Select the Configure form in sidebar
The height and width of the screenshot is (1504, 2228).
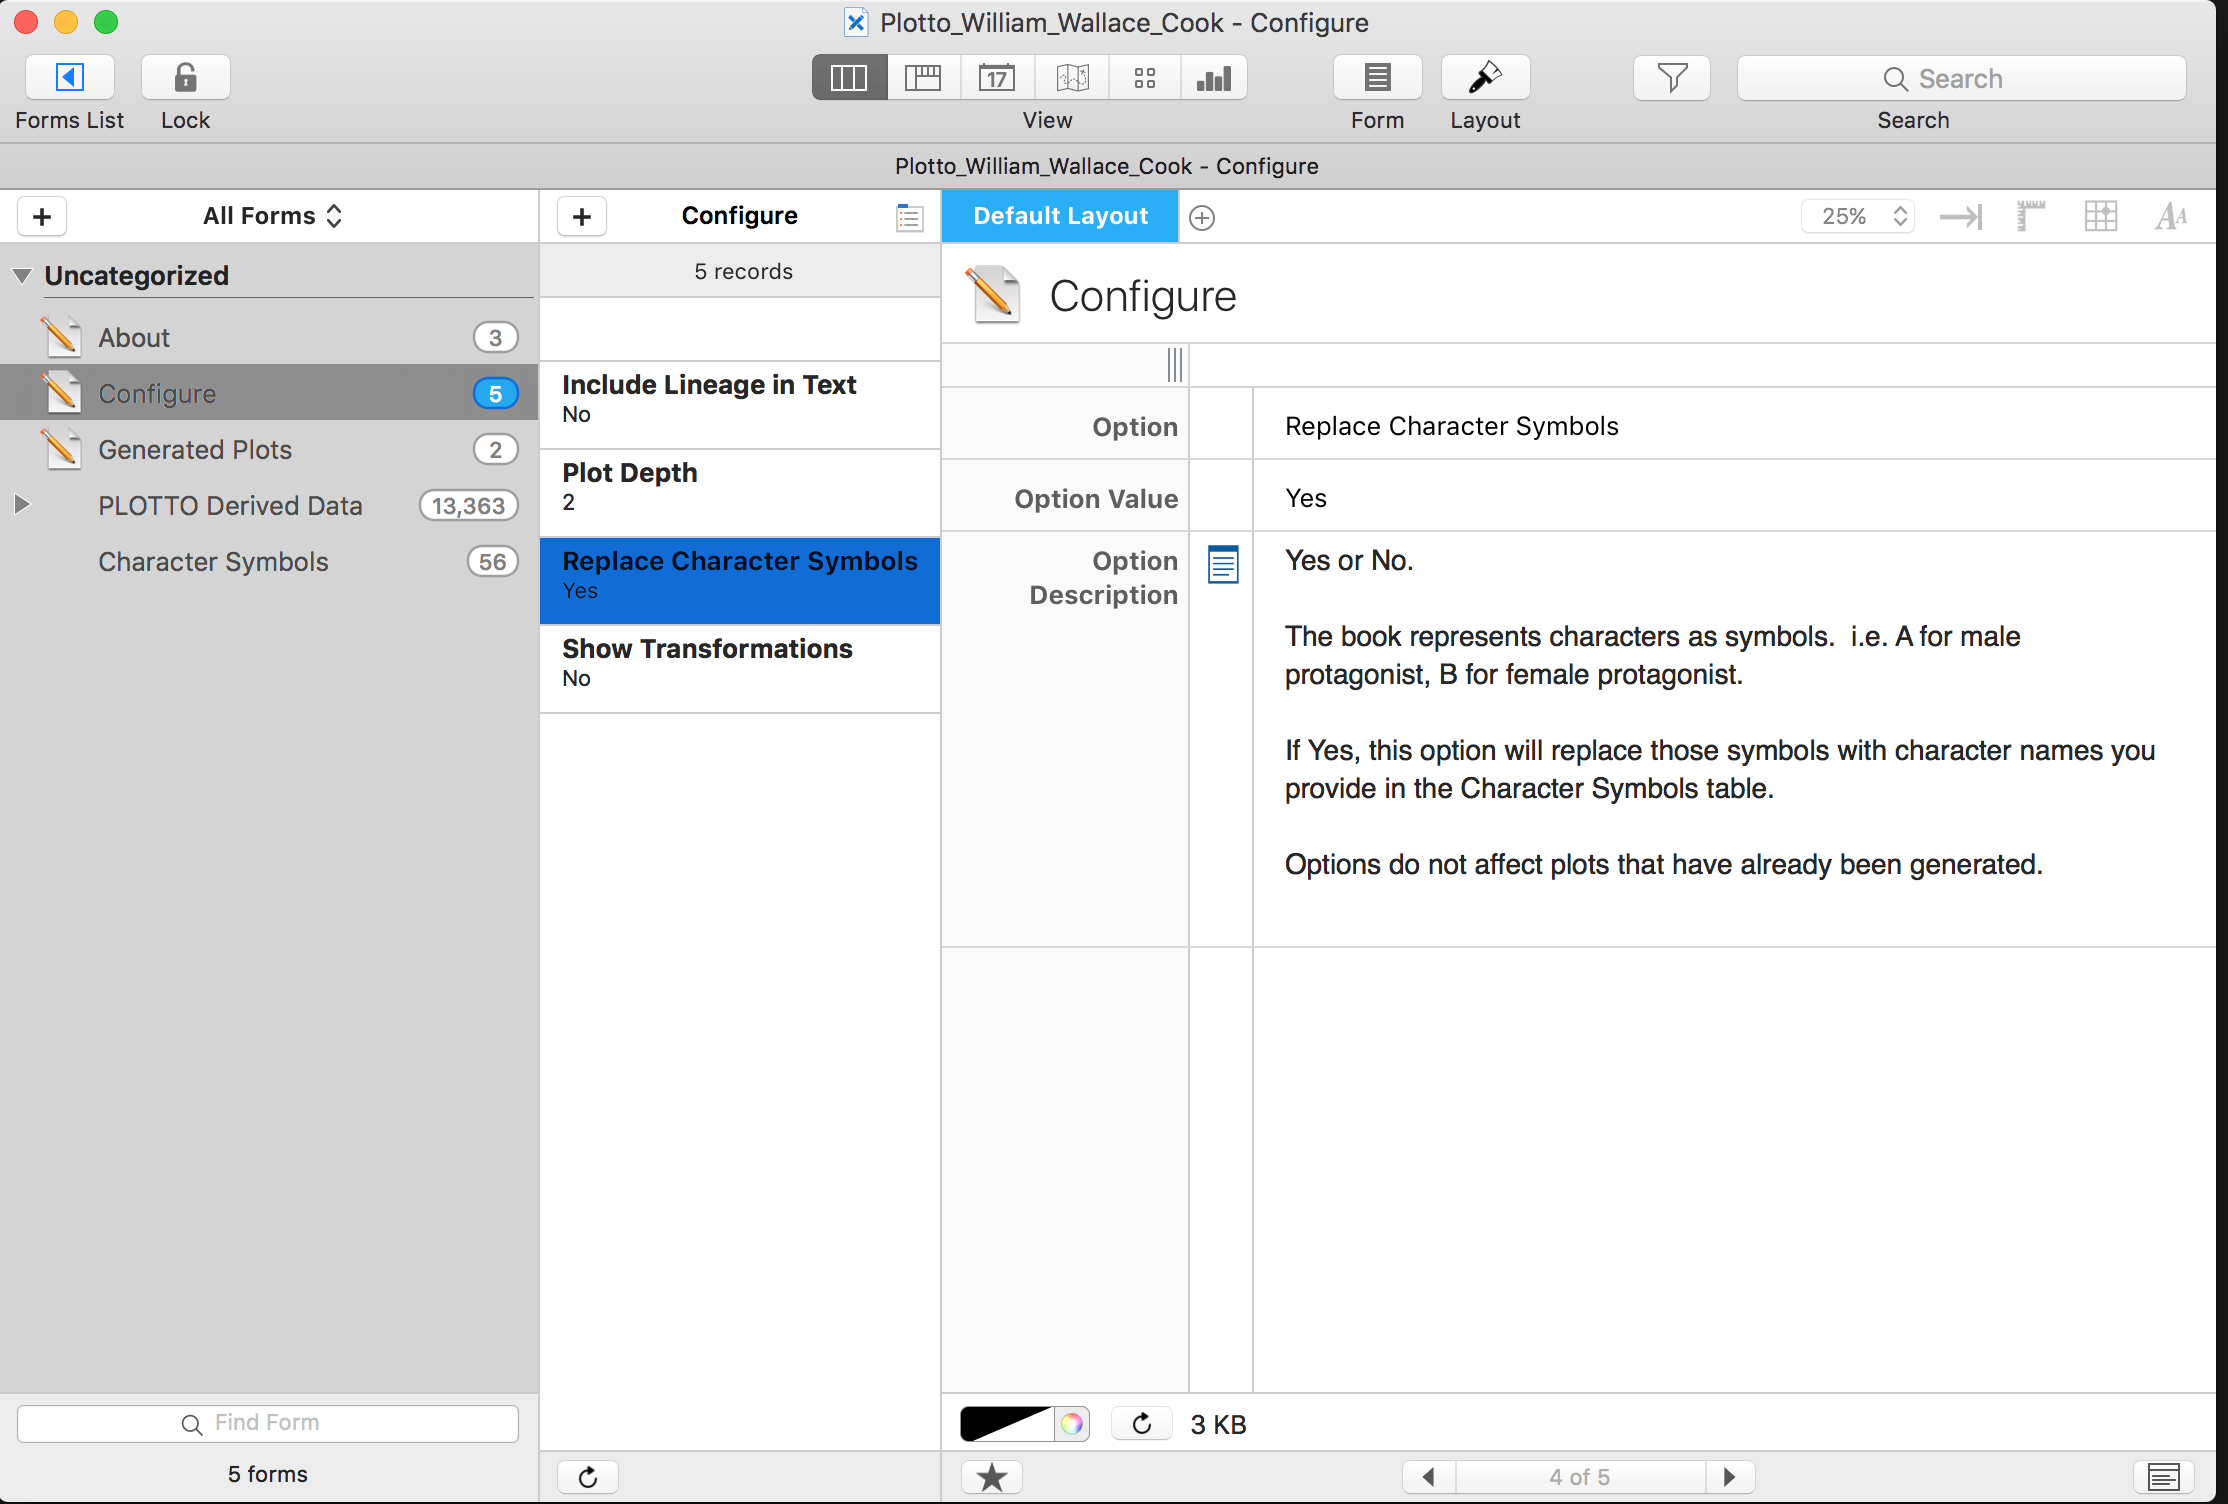point(269,393)
